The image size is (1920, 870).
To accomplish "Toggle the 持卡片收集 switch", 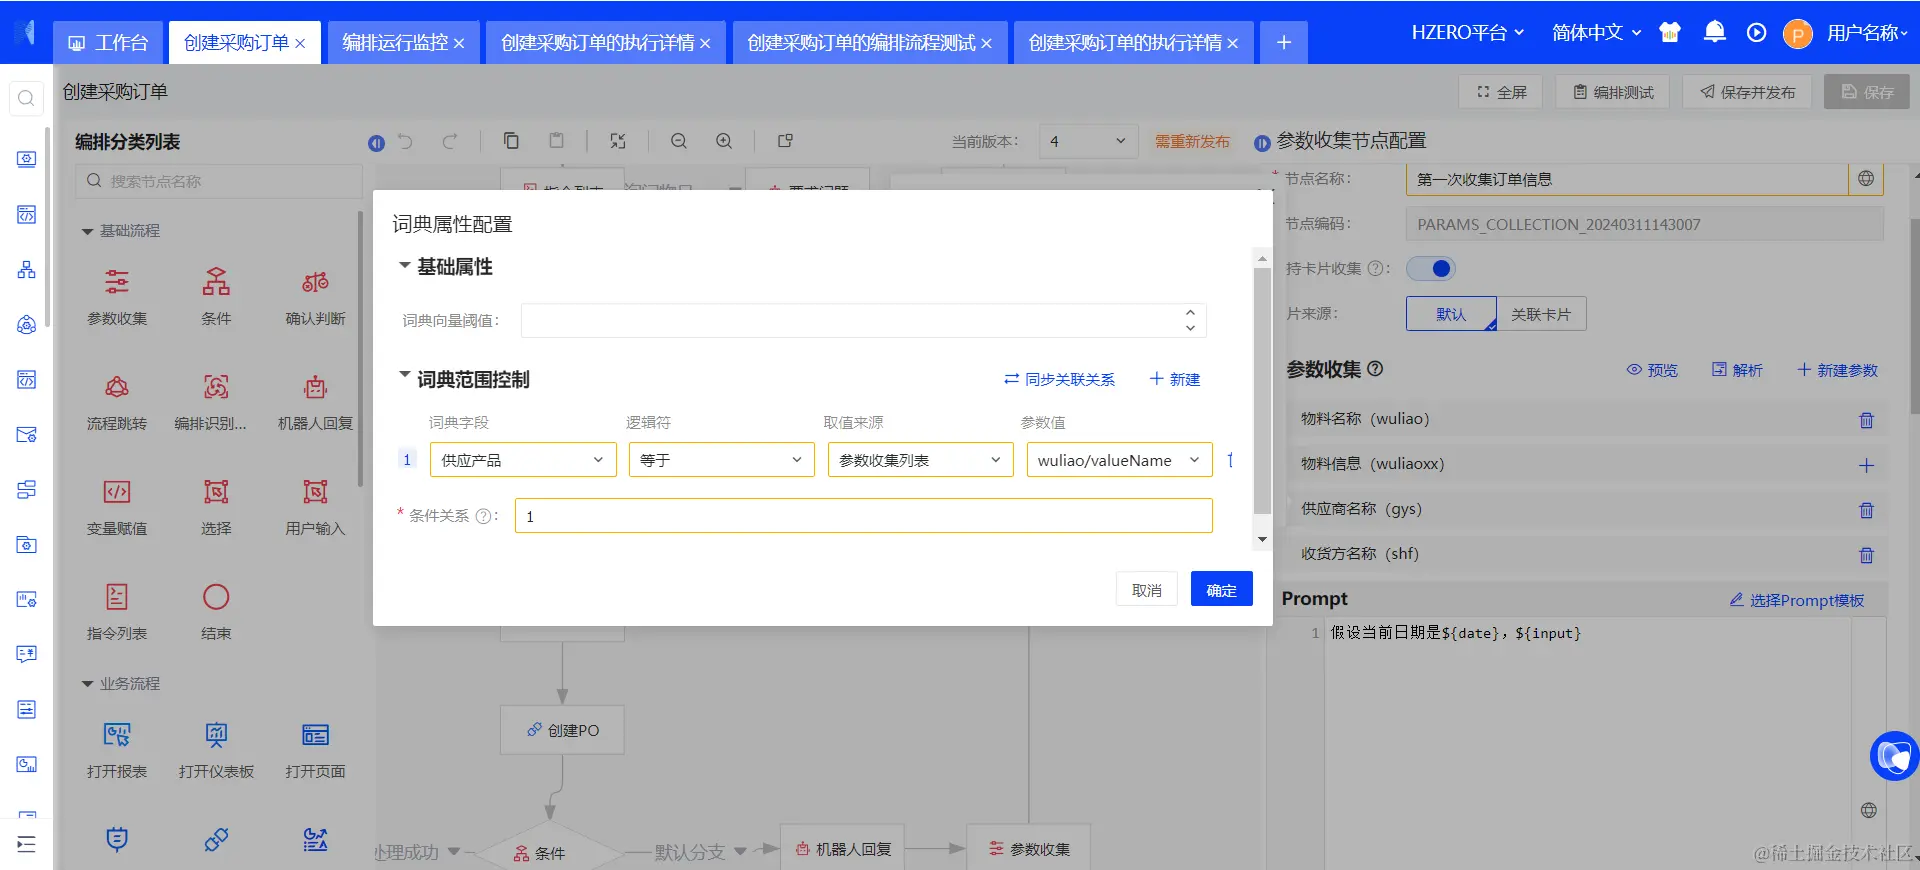I will [1431, 268].
